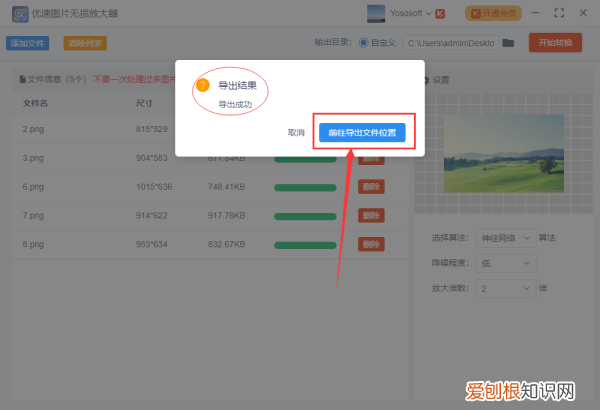Image resolution: width=600 pixels, height=410 pixels.
Task: Click the 748.41KB file size cell
Action: tap(227, 187)
